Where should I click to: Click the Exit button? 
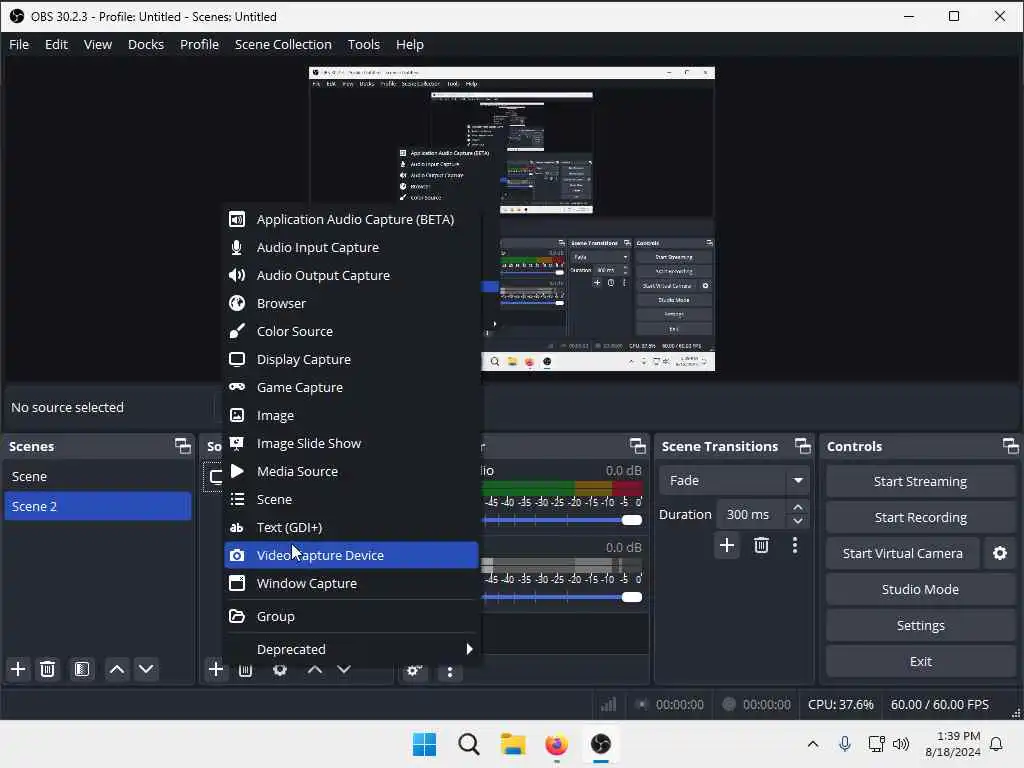coord(920,662)
